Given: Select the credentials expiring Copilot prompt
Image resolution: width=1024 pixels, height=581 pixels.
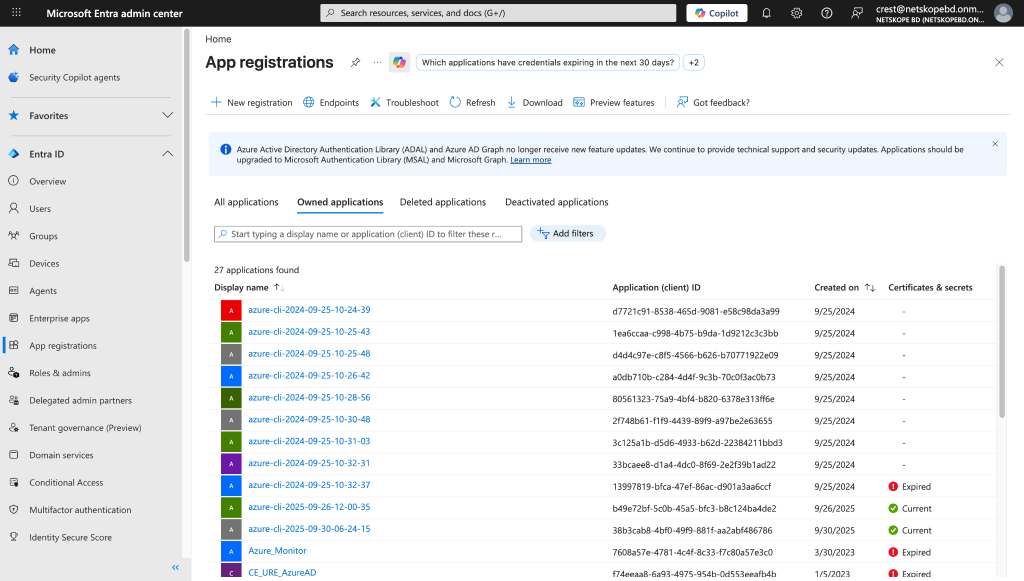Looking at the screenshot, I should click(x=547, y=63).
